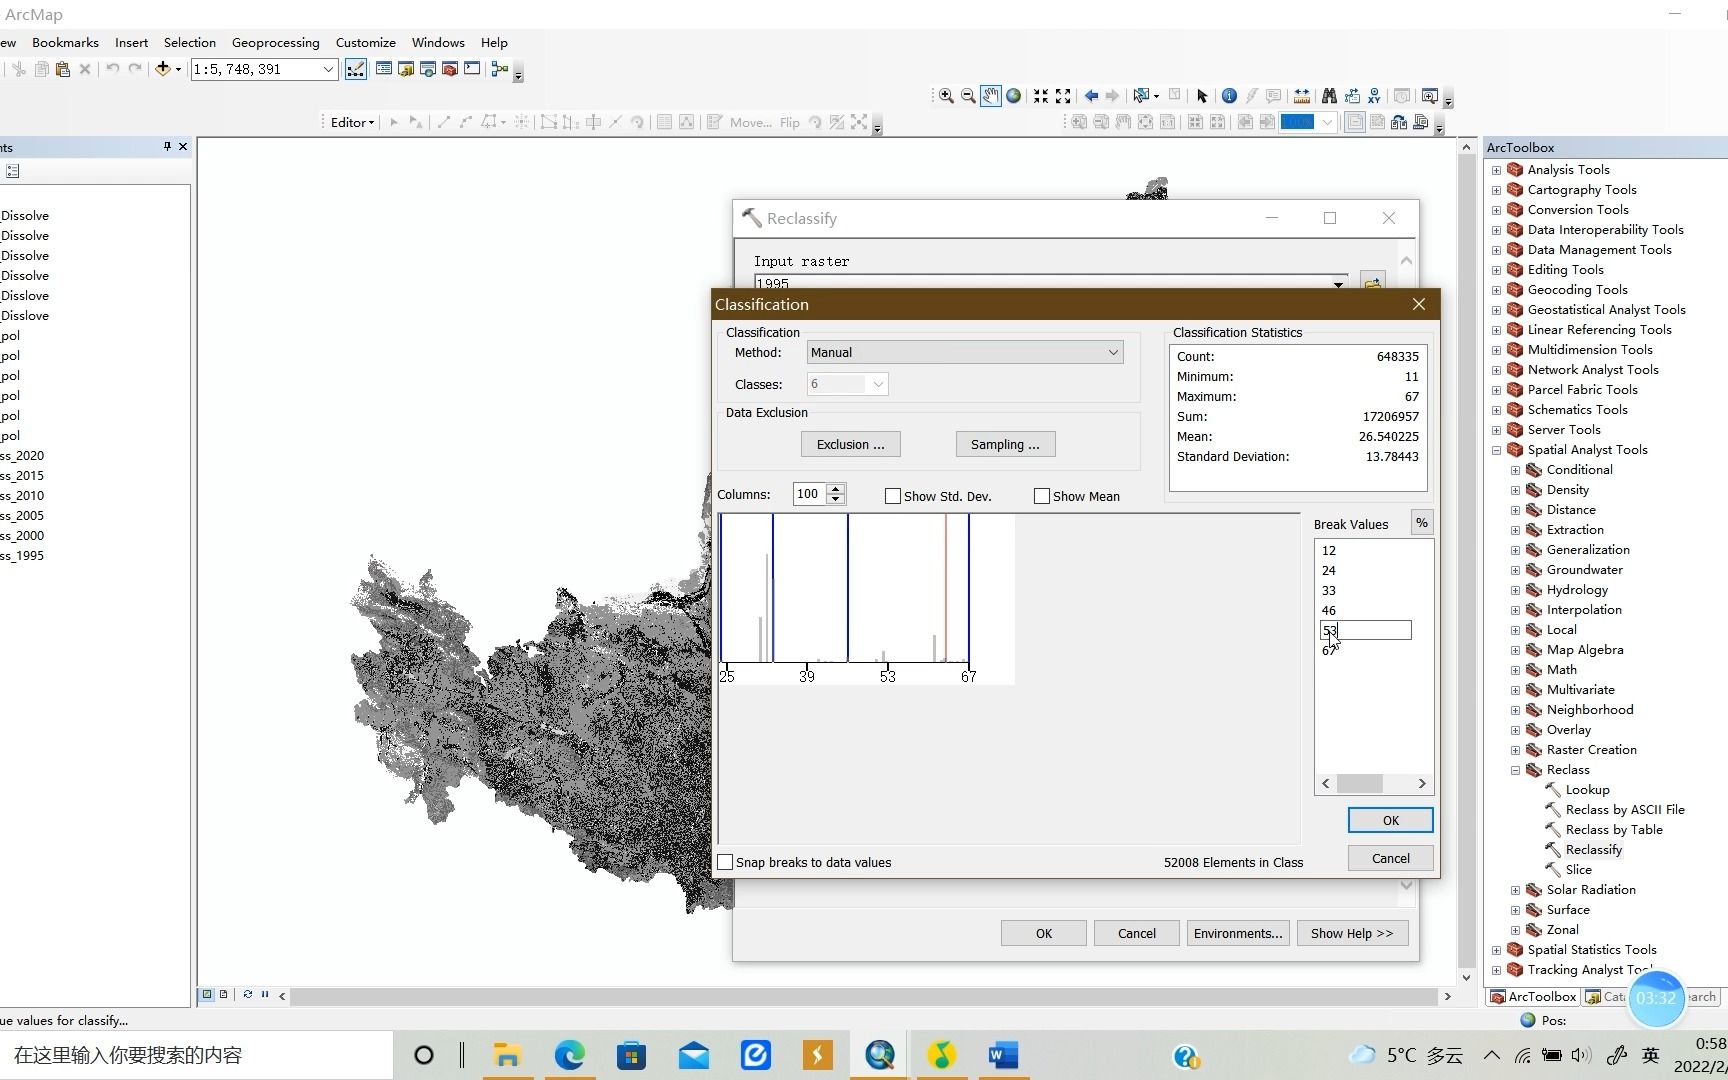
Task: Expand the Conversion Tools toolbox
Action: click(1497, 210)
